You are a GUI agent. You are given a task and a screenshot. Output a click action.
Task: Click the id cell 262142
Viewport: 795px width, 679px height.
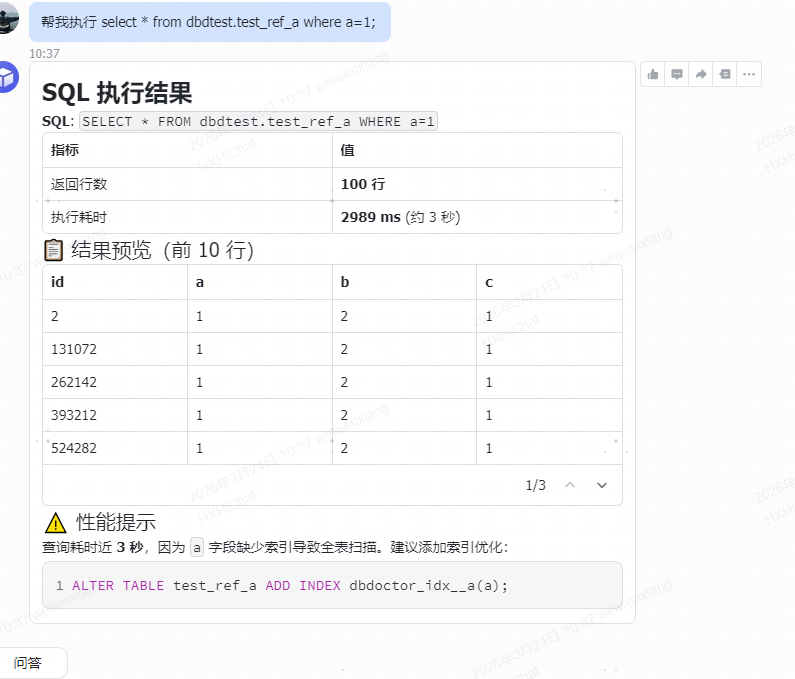point(74,382)
